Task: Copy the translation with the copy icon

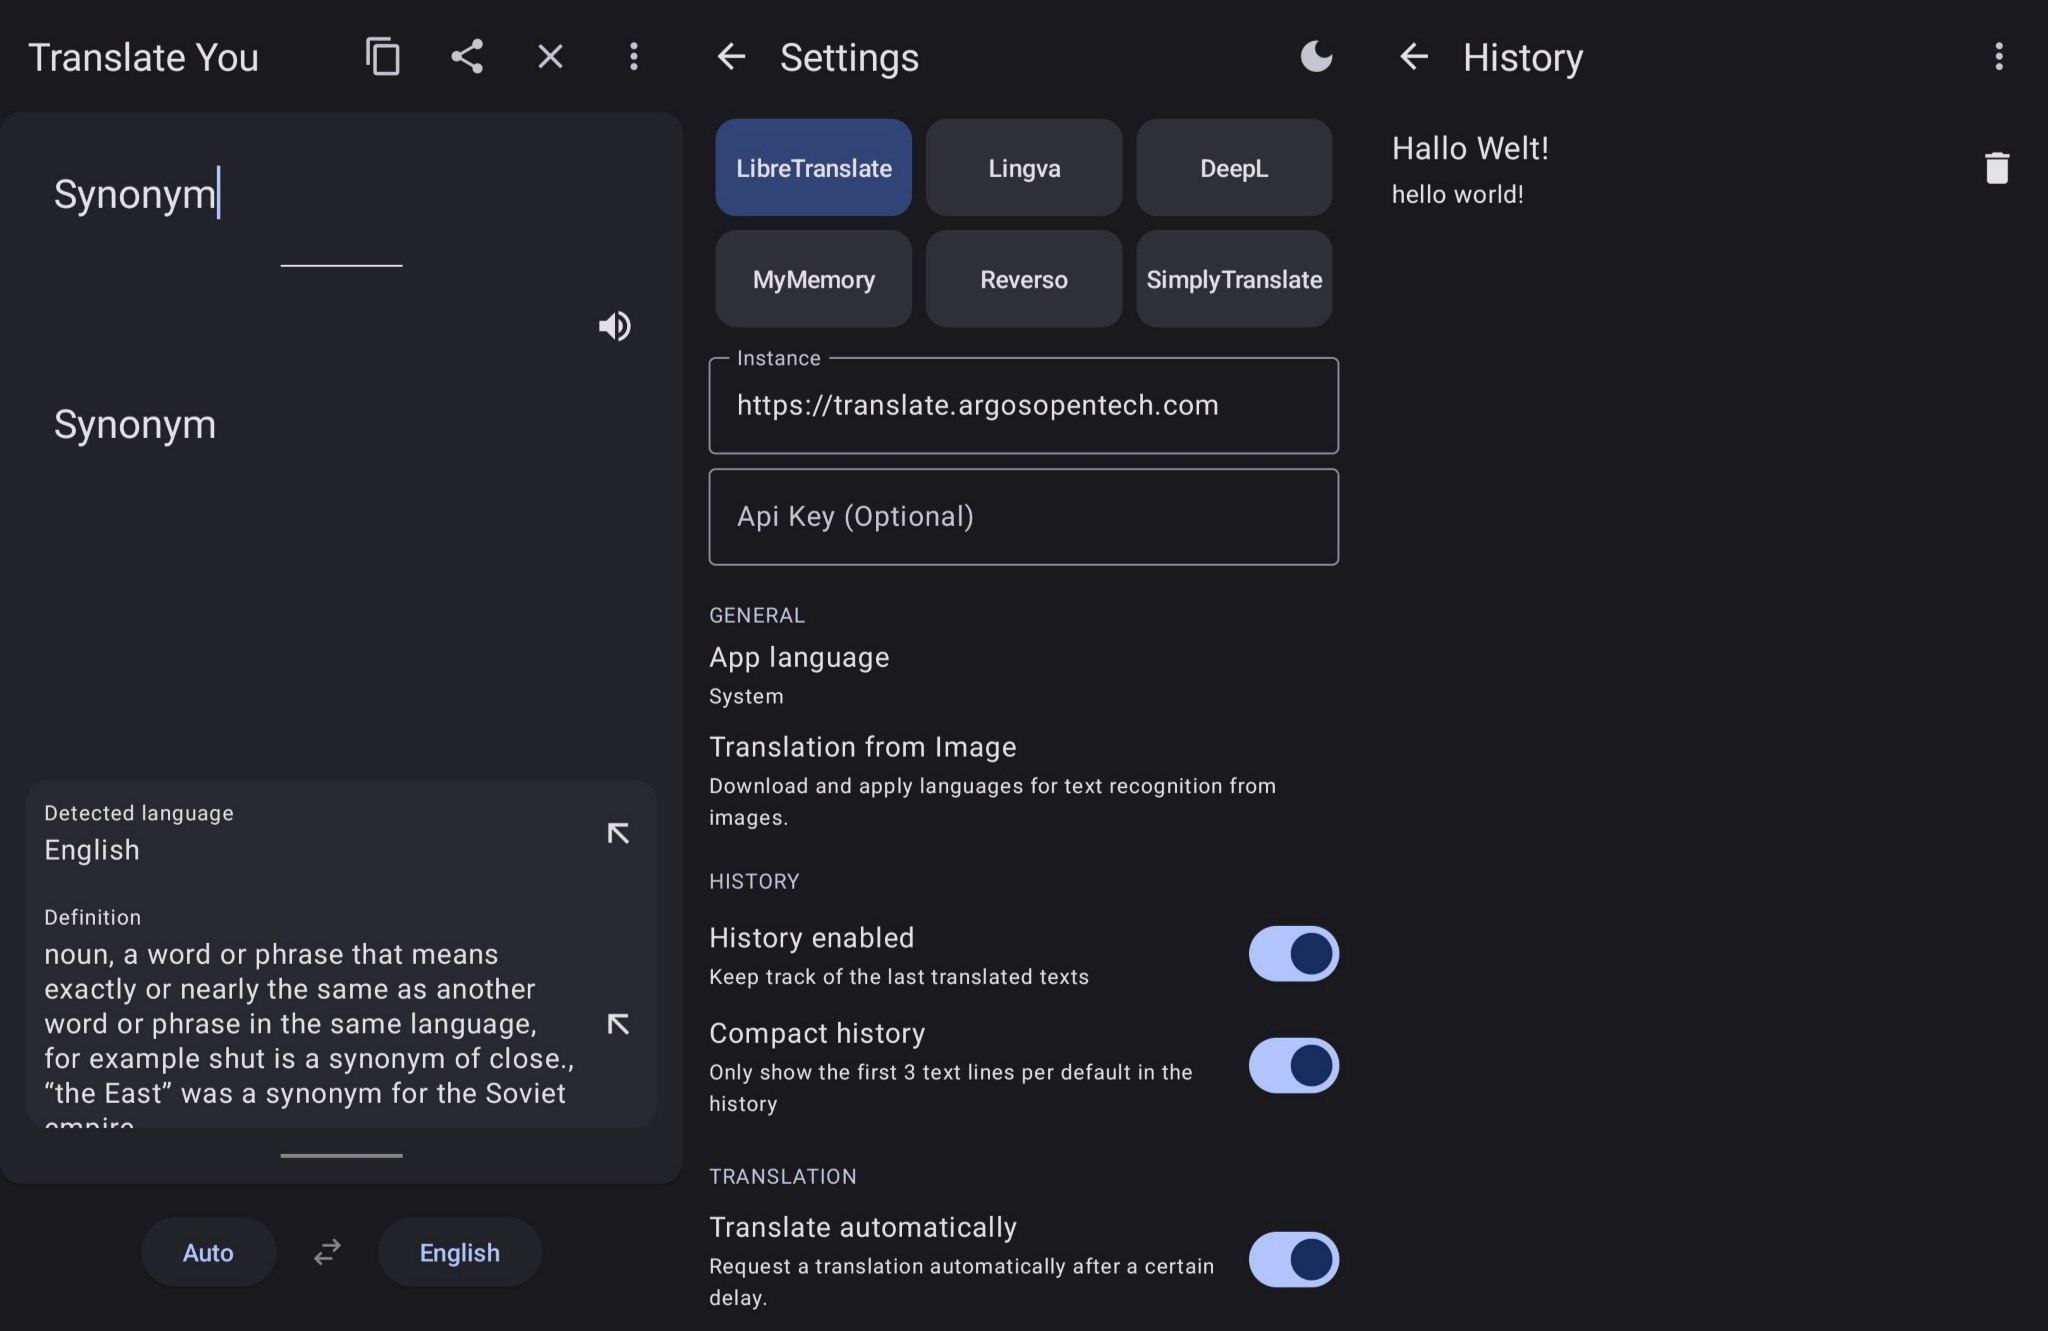Action: click(382, 57)
